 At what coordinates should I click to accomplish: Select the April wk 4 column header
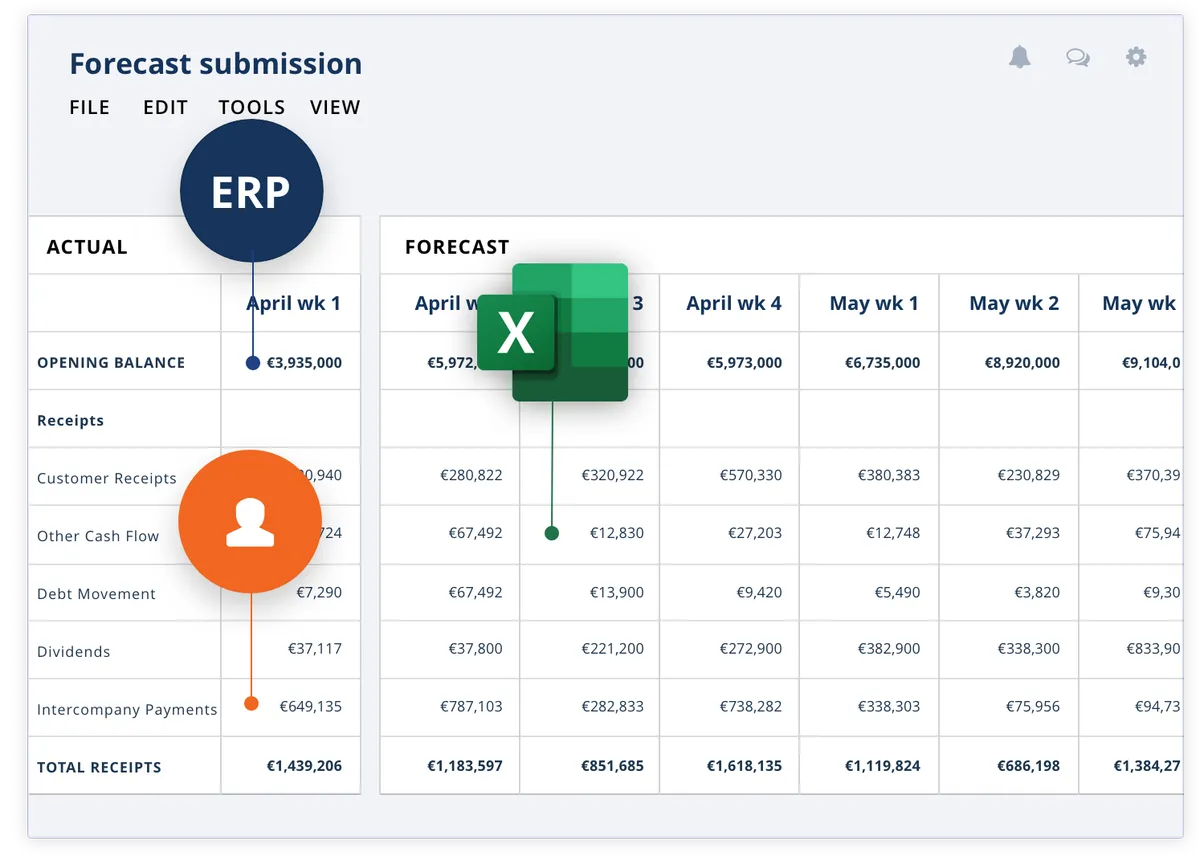[734, 303]
